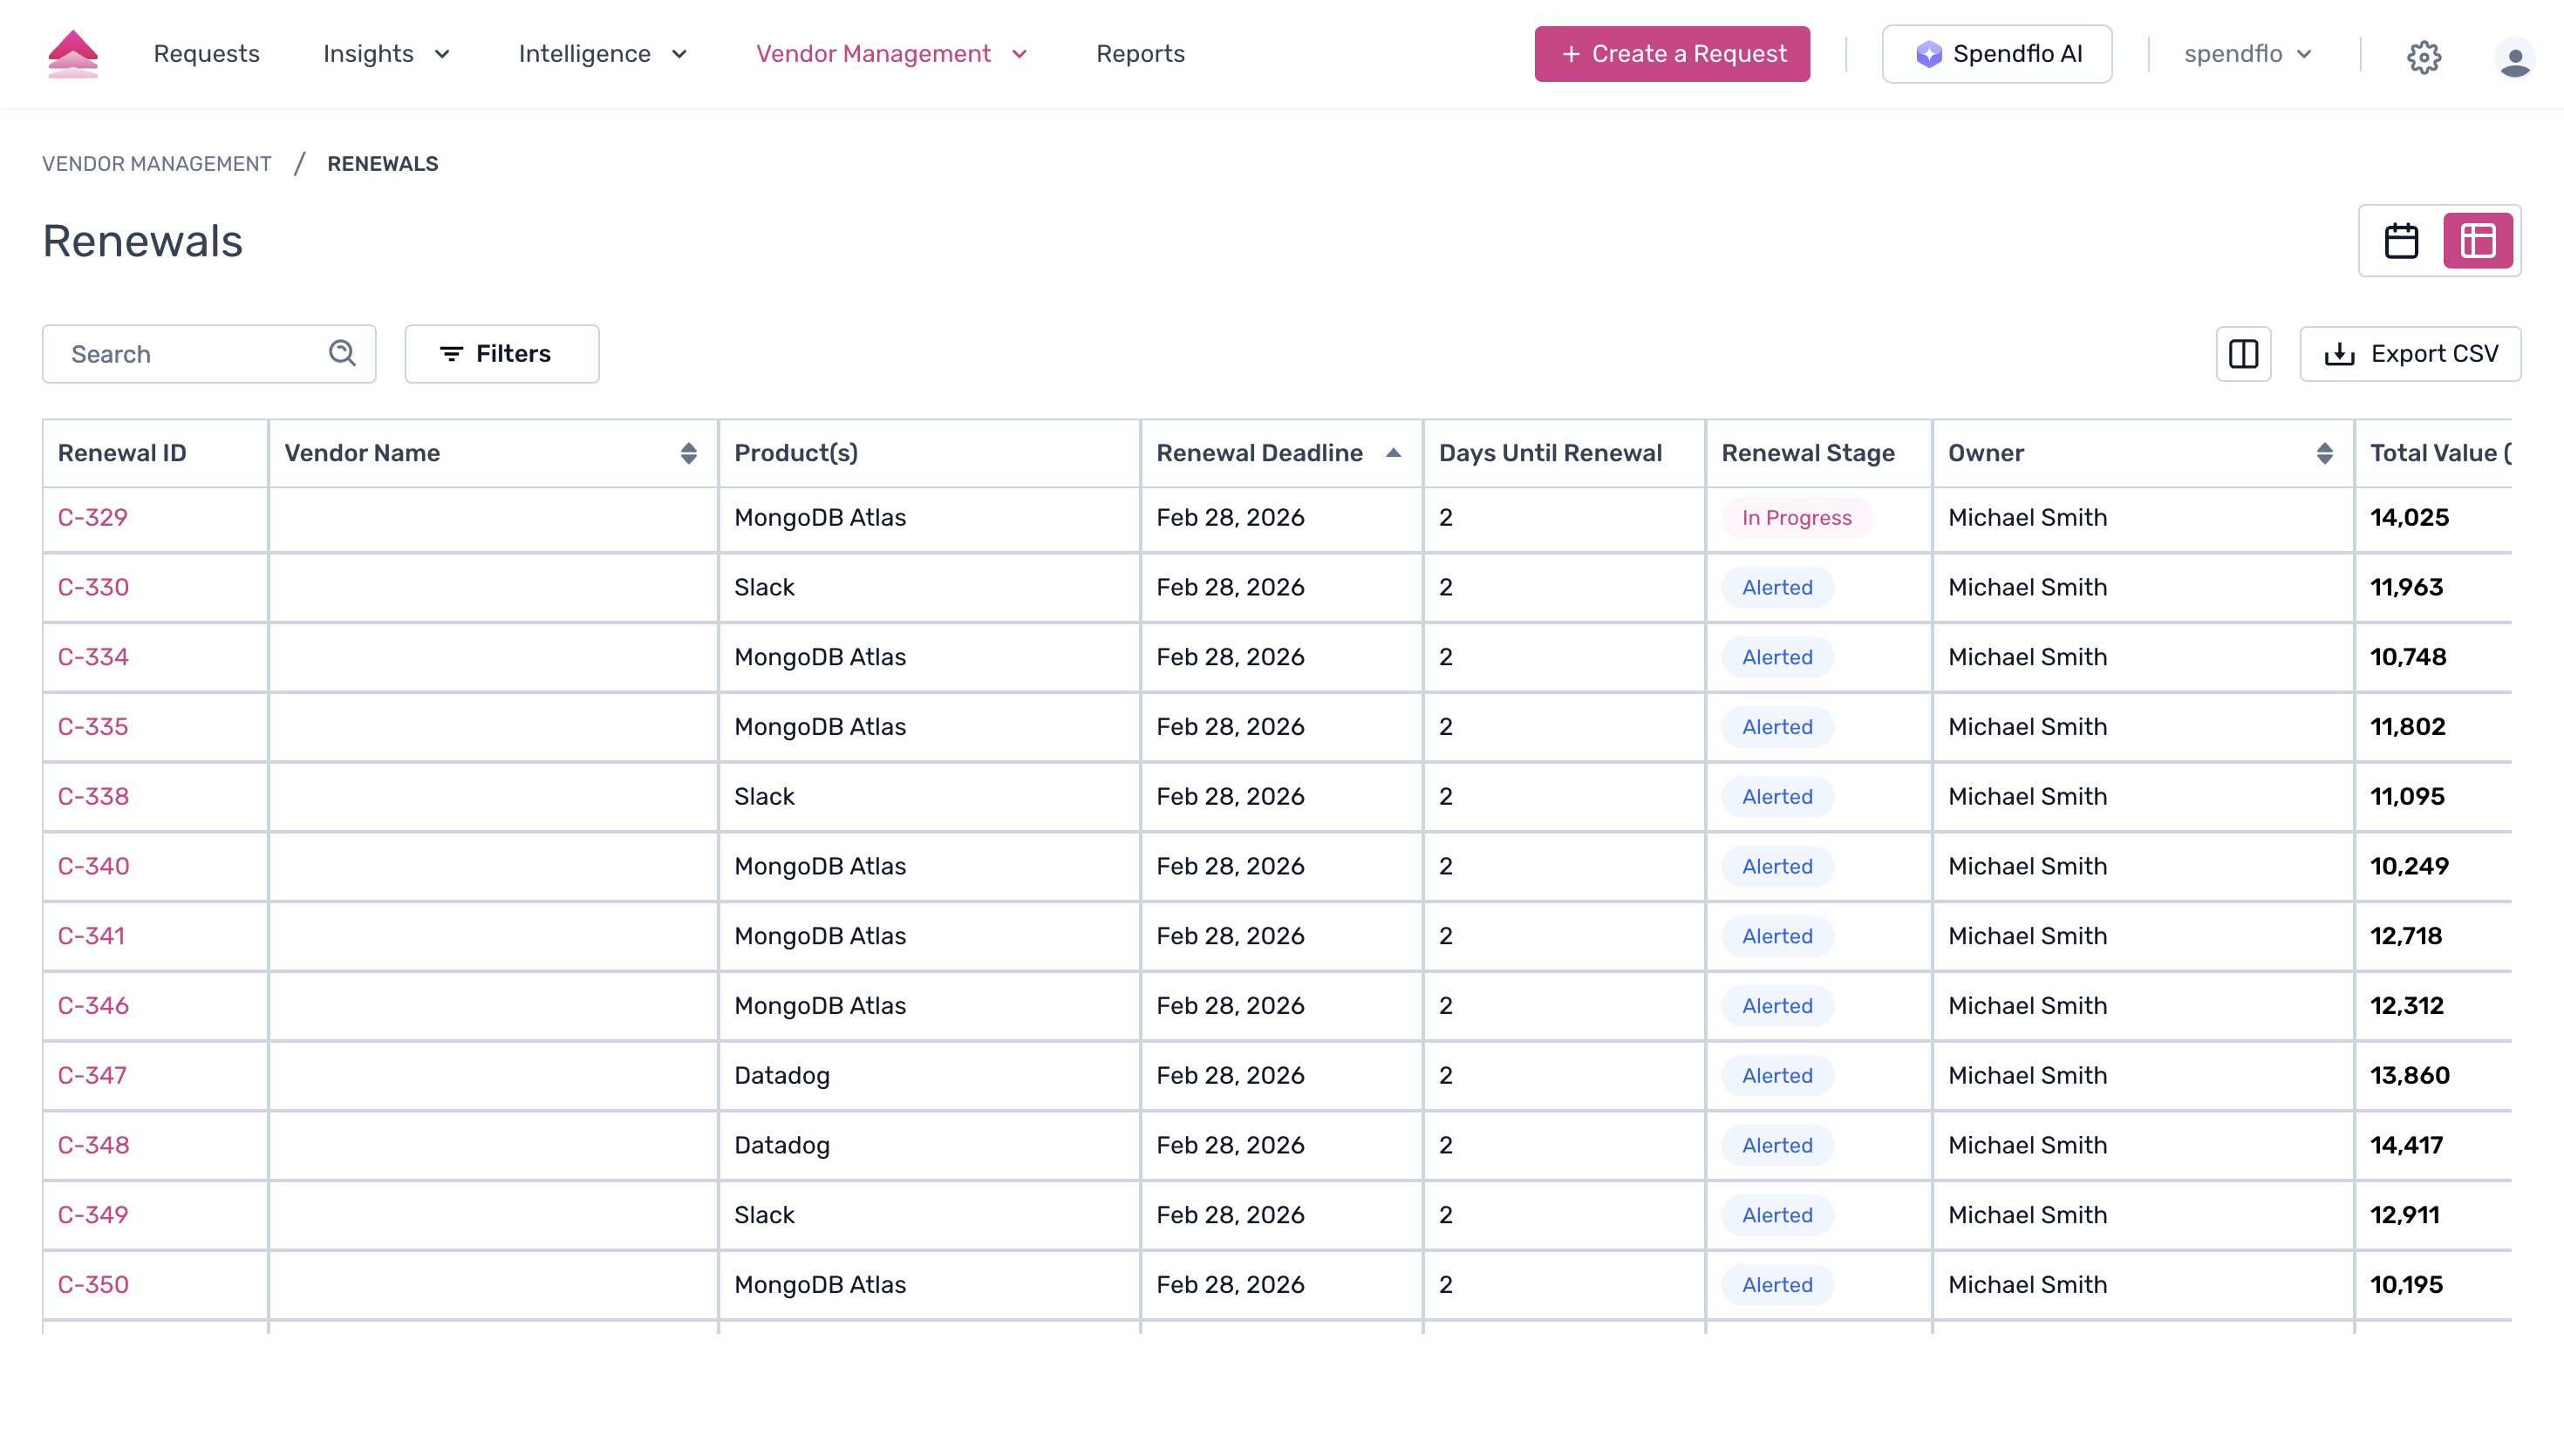2564x1456 pixels.
Task: Open the Spendflo AI assistant
Action: click(1996, 53)
